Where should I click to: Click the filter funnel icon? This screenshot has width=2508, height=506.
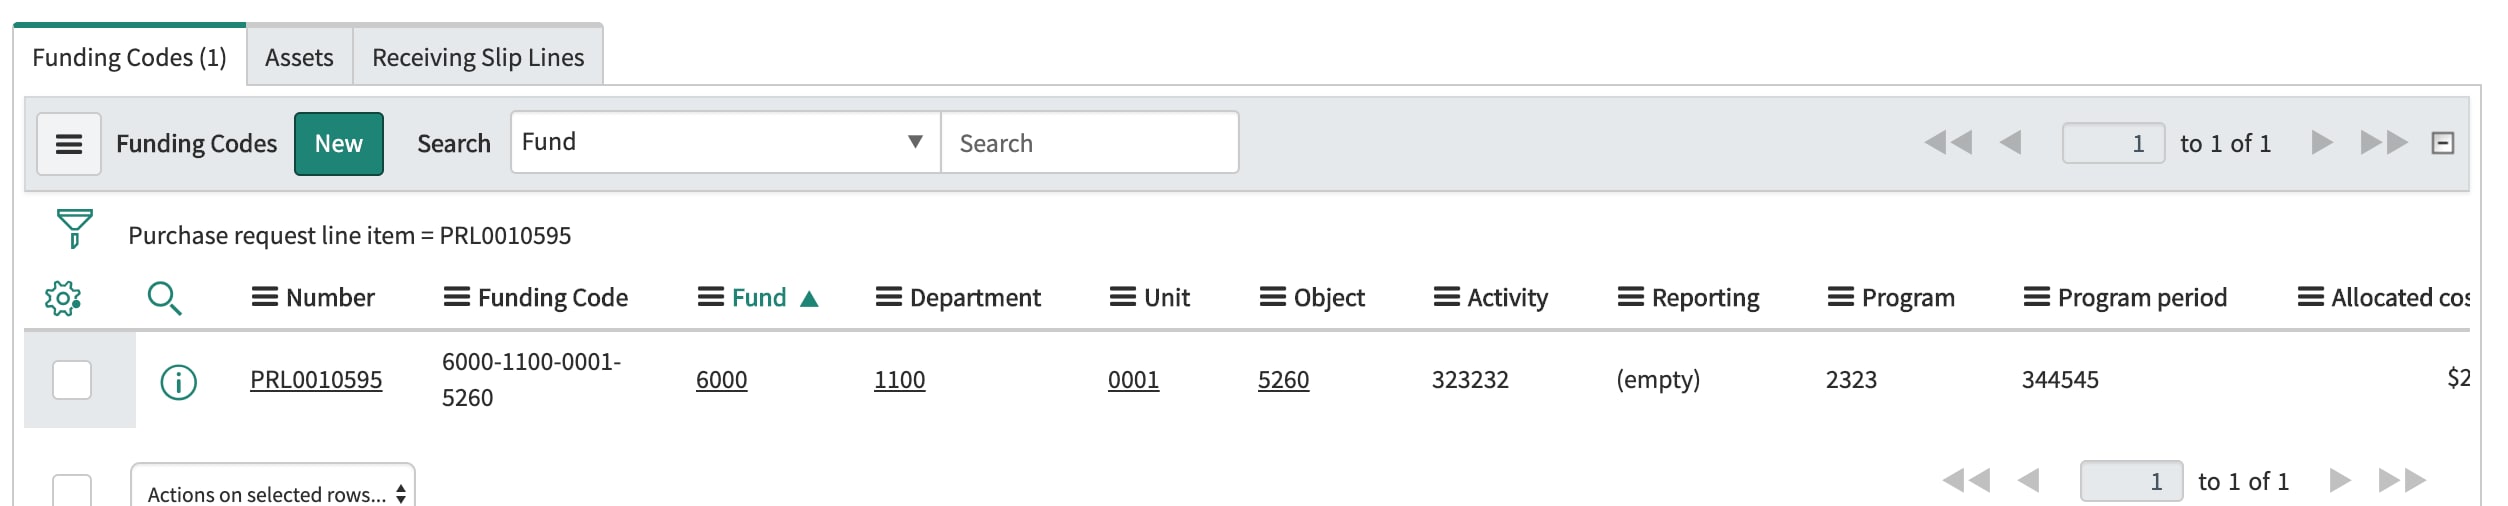pyautogui.click(x=75, y=229)
